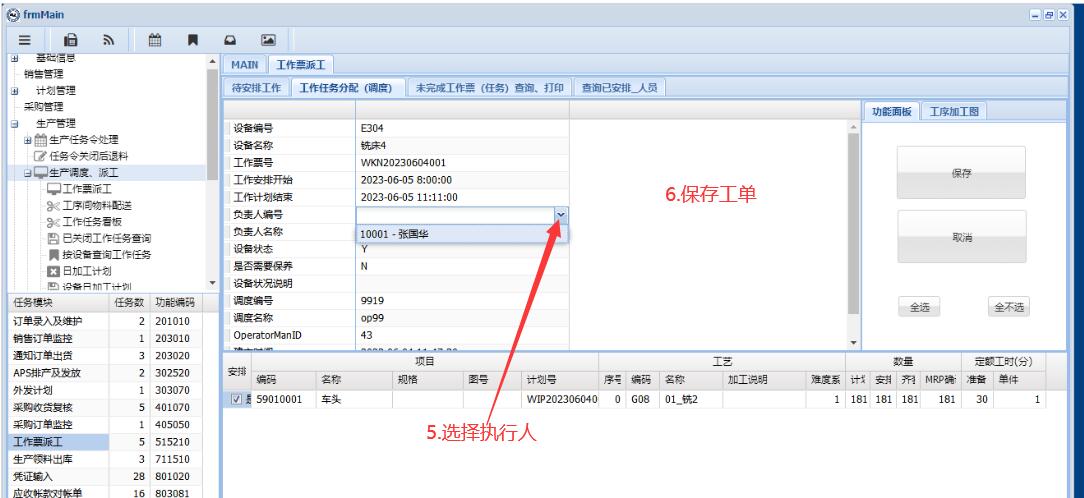The image size is (1084, 498).
Task: Open the 负责人编号 dropdown arrow
Action: [561, 215]
